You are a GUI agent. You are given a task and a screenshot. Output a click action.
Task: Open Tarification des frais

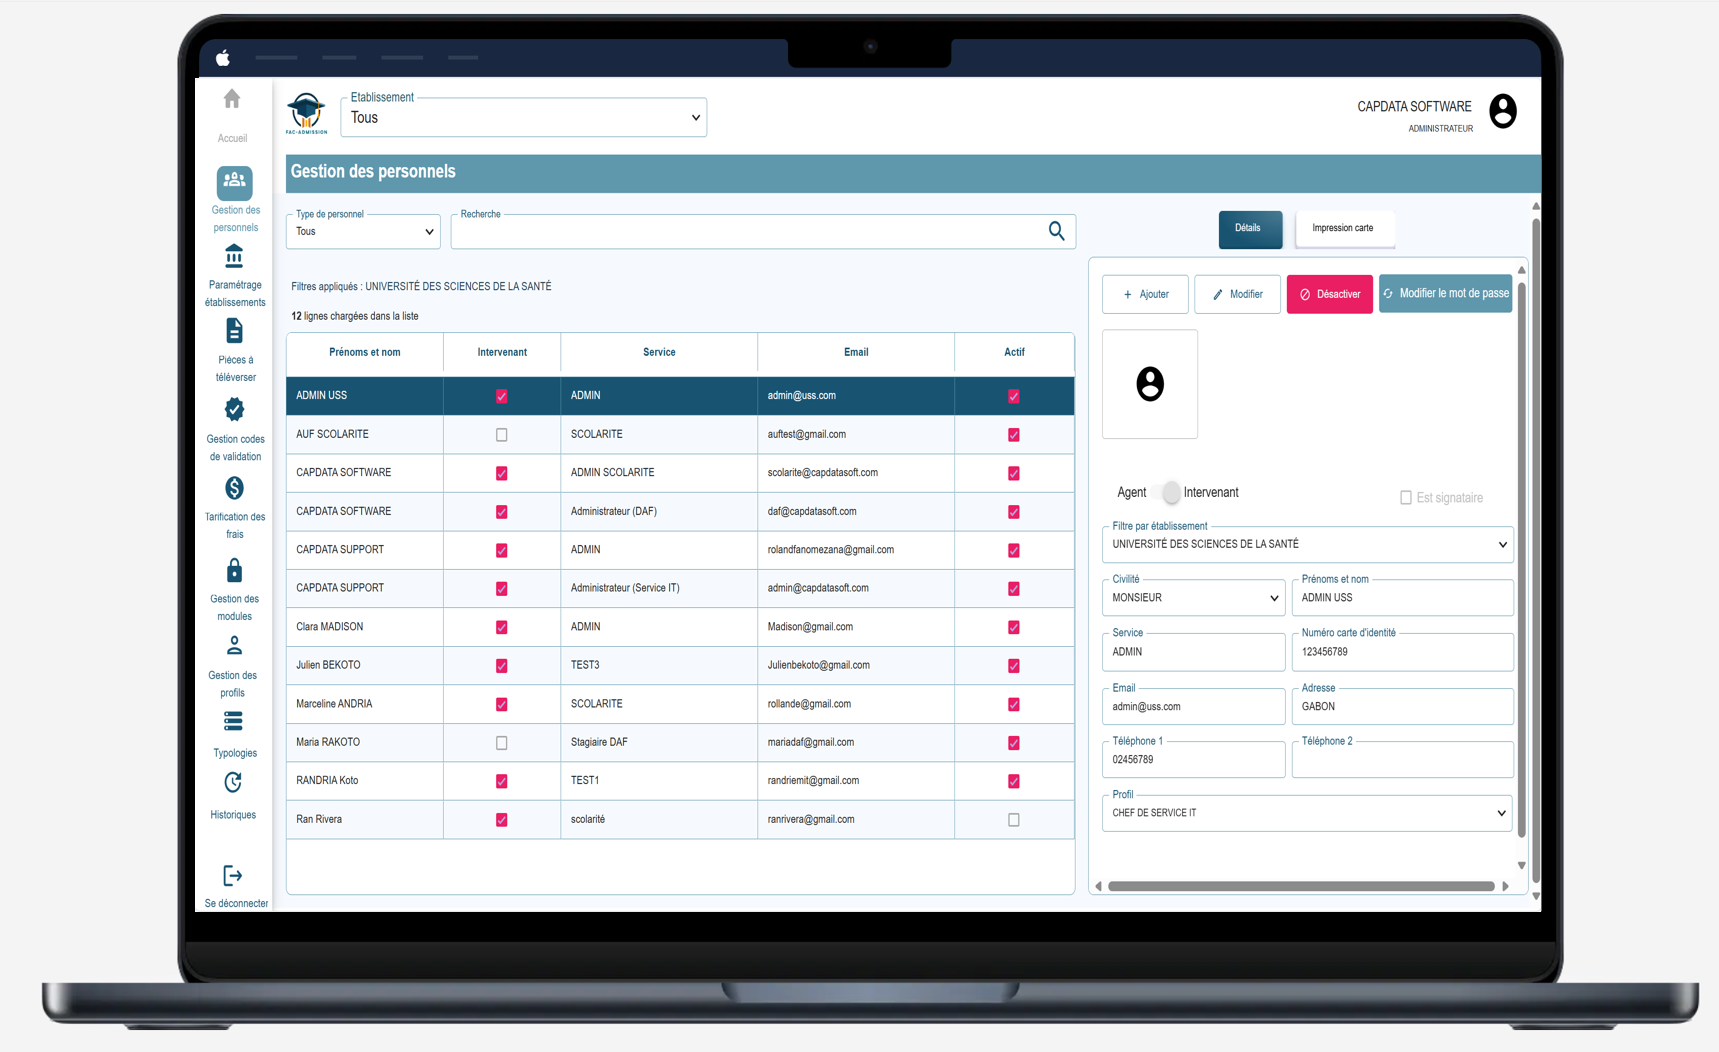[x=234, y=489]
